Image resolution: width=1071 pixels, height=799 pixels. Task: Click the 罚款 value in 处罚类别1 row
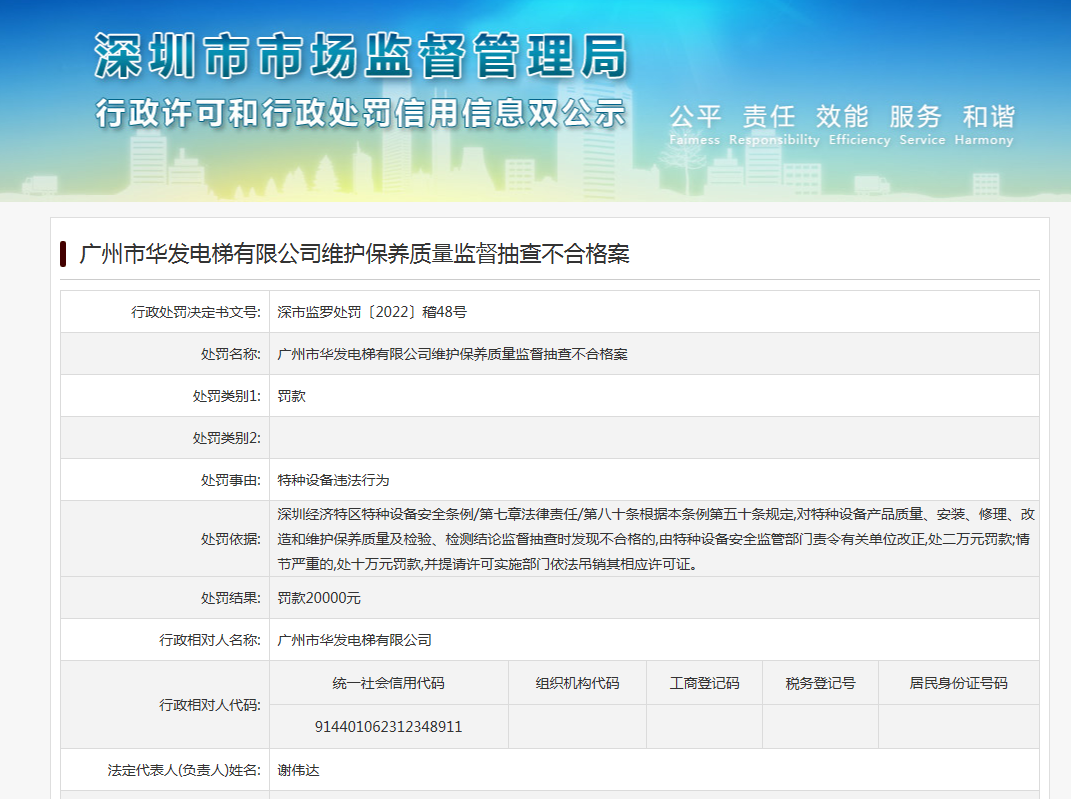[292, 396]
